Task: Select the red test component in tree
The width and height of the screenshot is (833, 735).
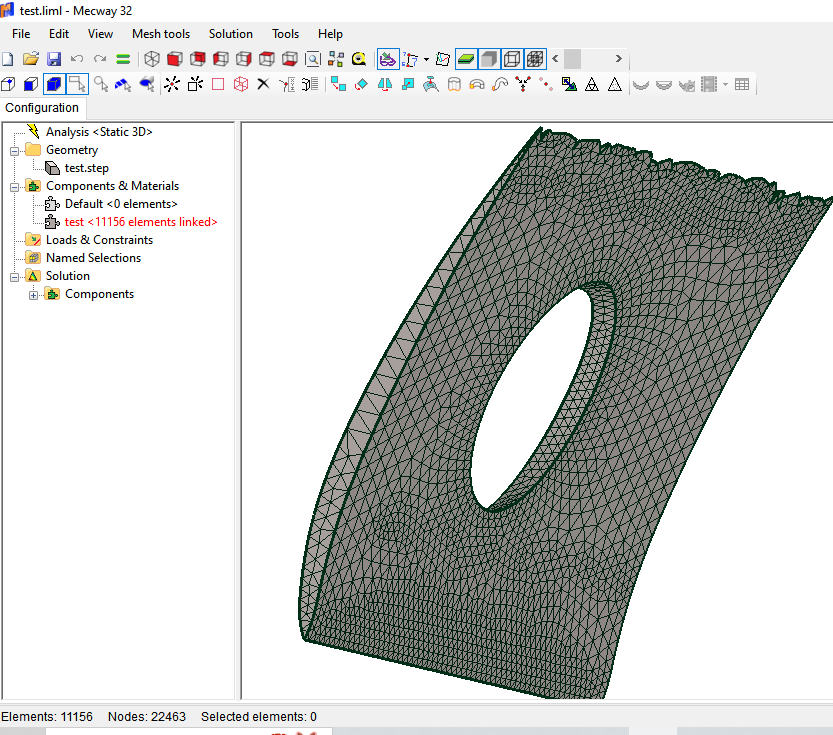Action: (140, 222)
